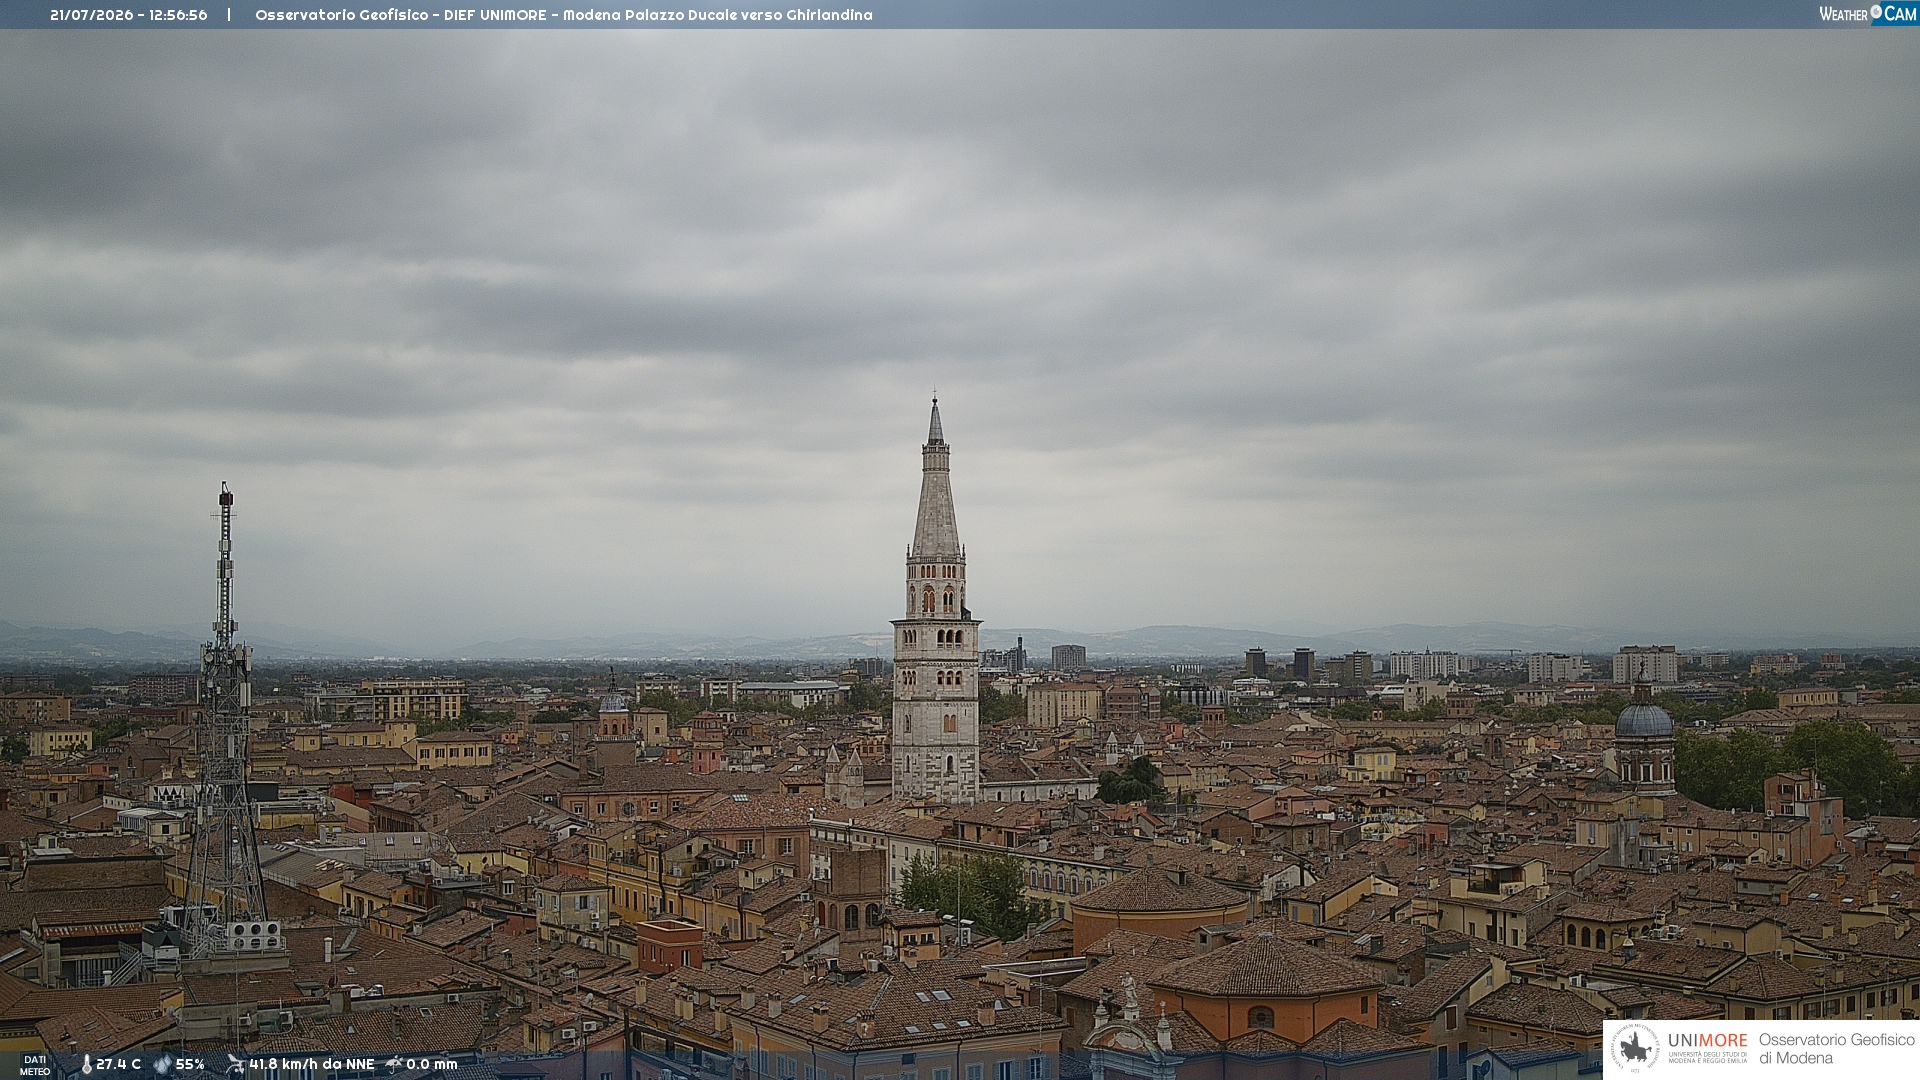
Task: Click the wind anemometer icon
Action: (235, 1064)
